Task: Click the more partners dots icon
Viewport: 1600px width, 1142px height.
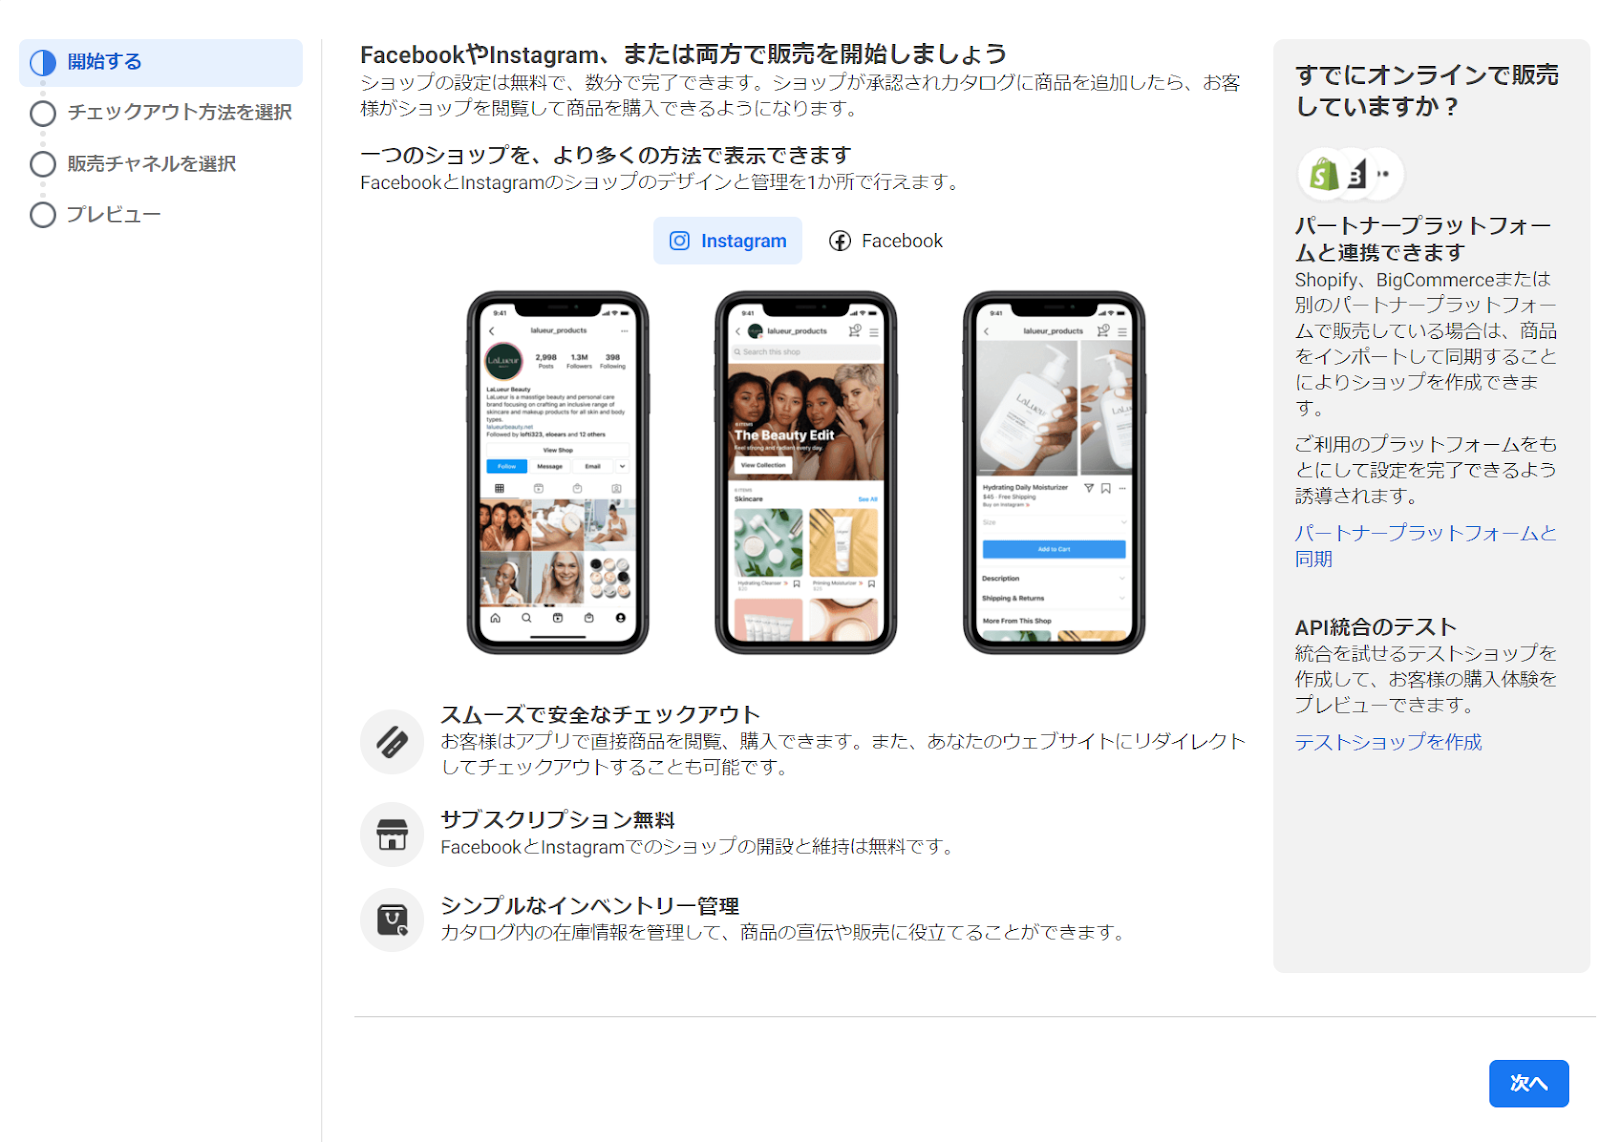Action: pos(1384,174)
